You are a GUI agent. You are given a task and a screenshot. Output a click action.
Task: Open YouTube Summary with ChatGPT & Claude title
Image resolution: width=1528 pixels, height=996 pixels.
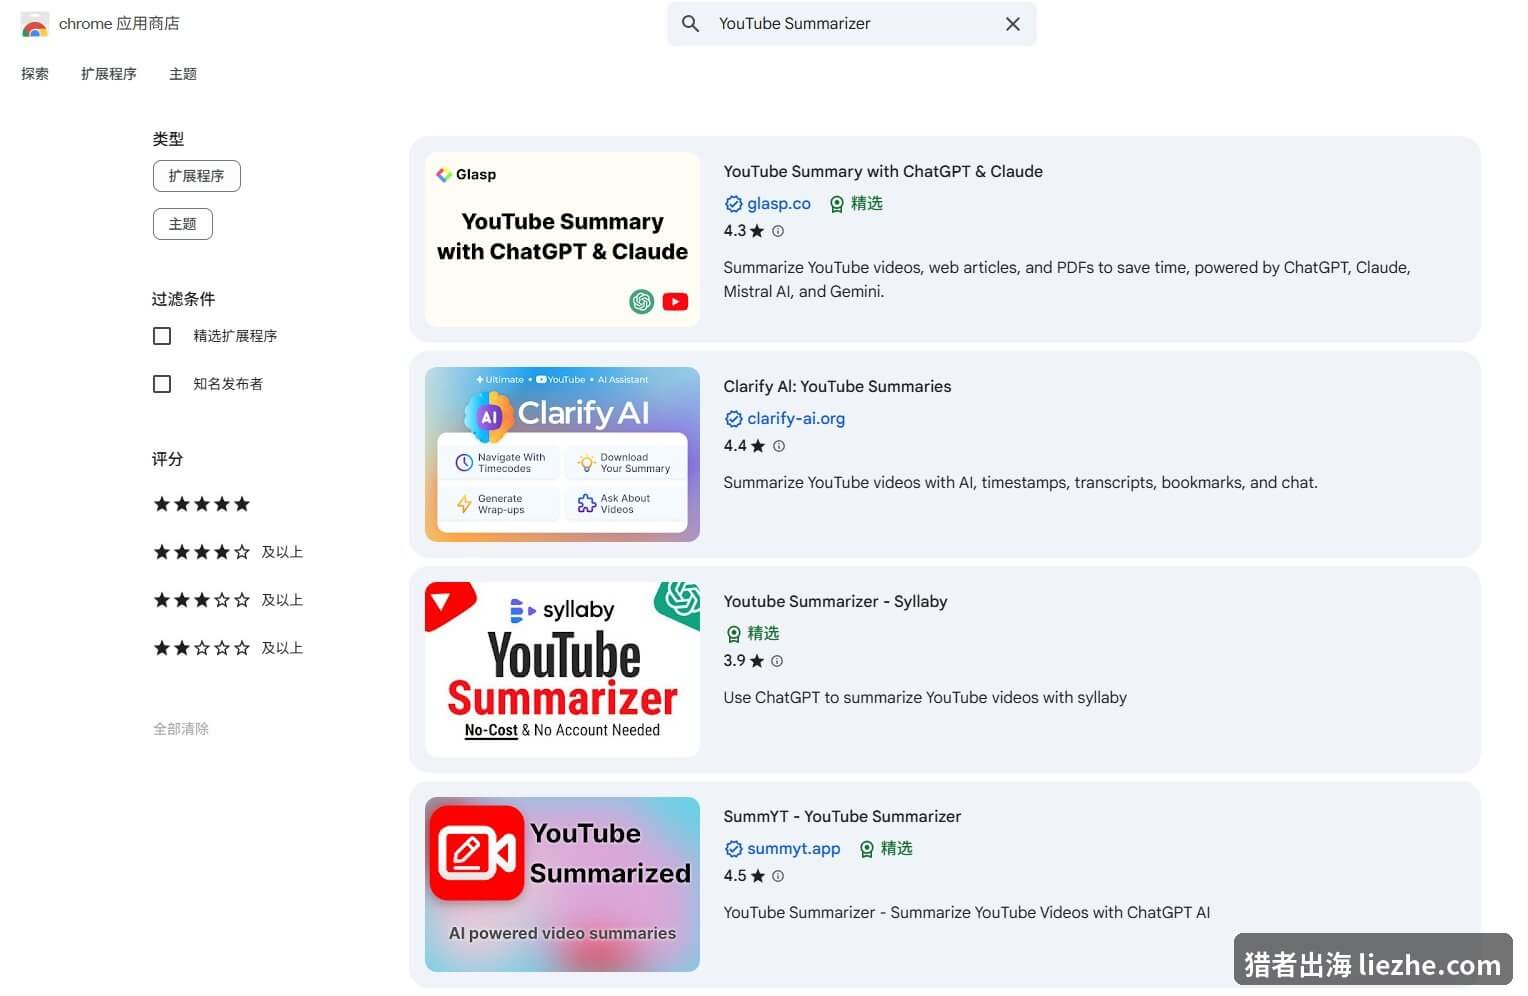point(883,171)
